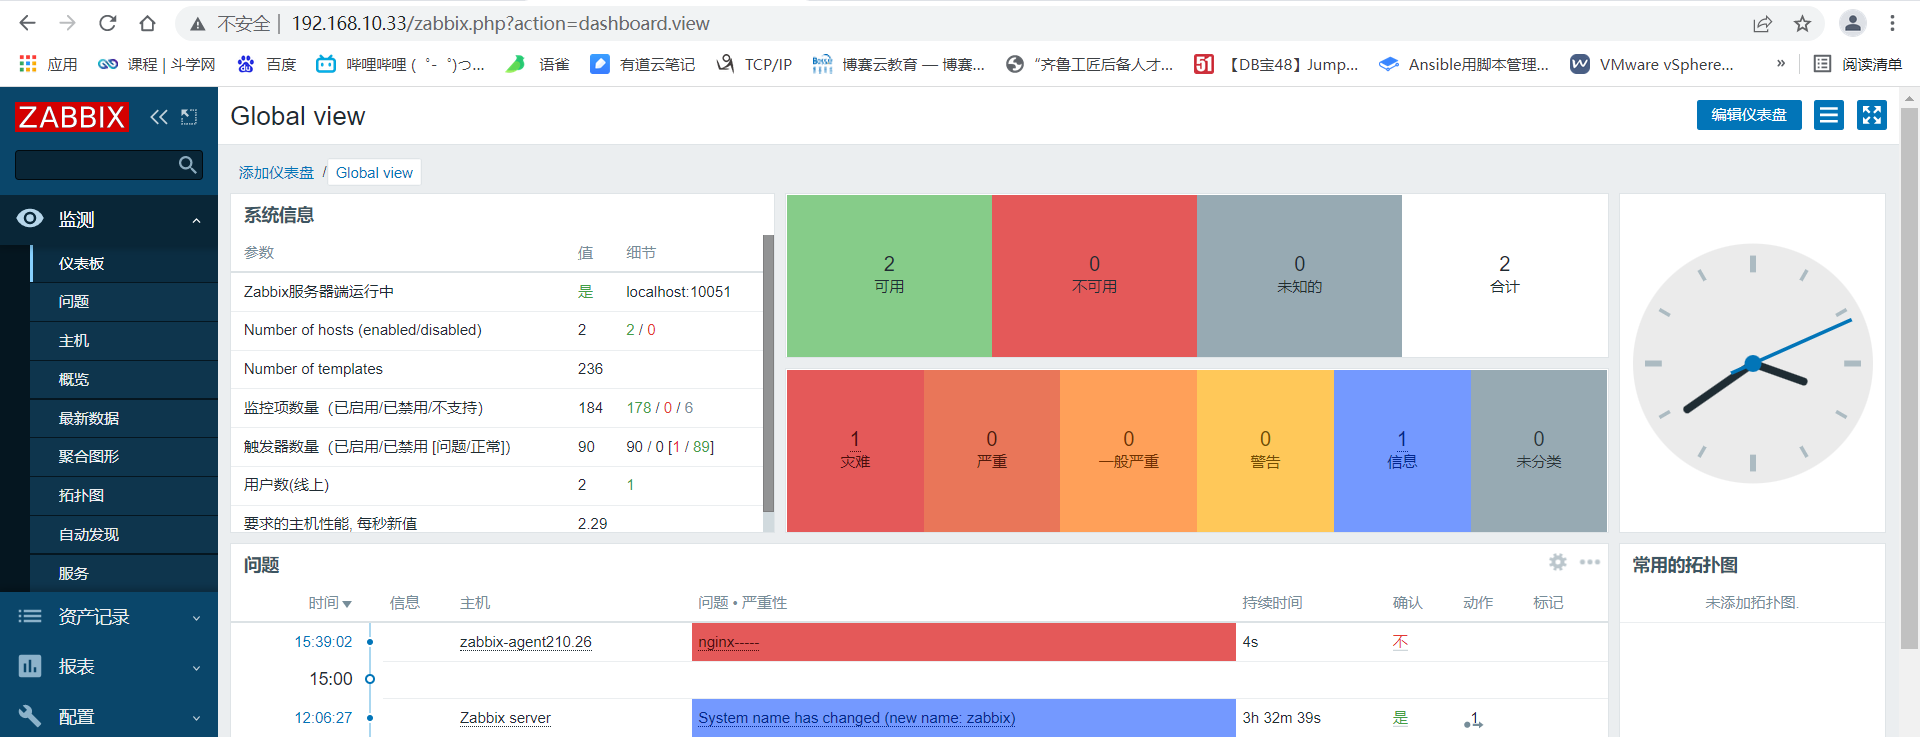Click the 资产记录 list icon
The image size is (1920, 737).
[30, 616]
